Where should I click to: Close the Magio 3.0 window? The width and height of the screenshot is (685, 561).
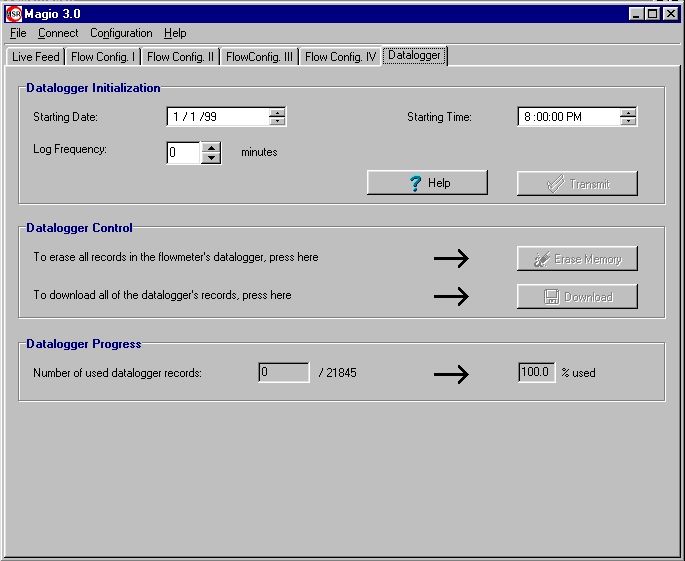[671, 14]
